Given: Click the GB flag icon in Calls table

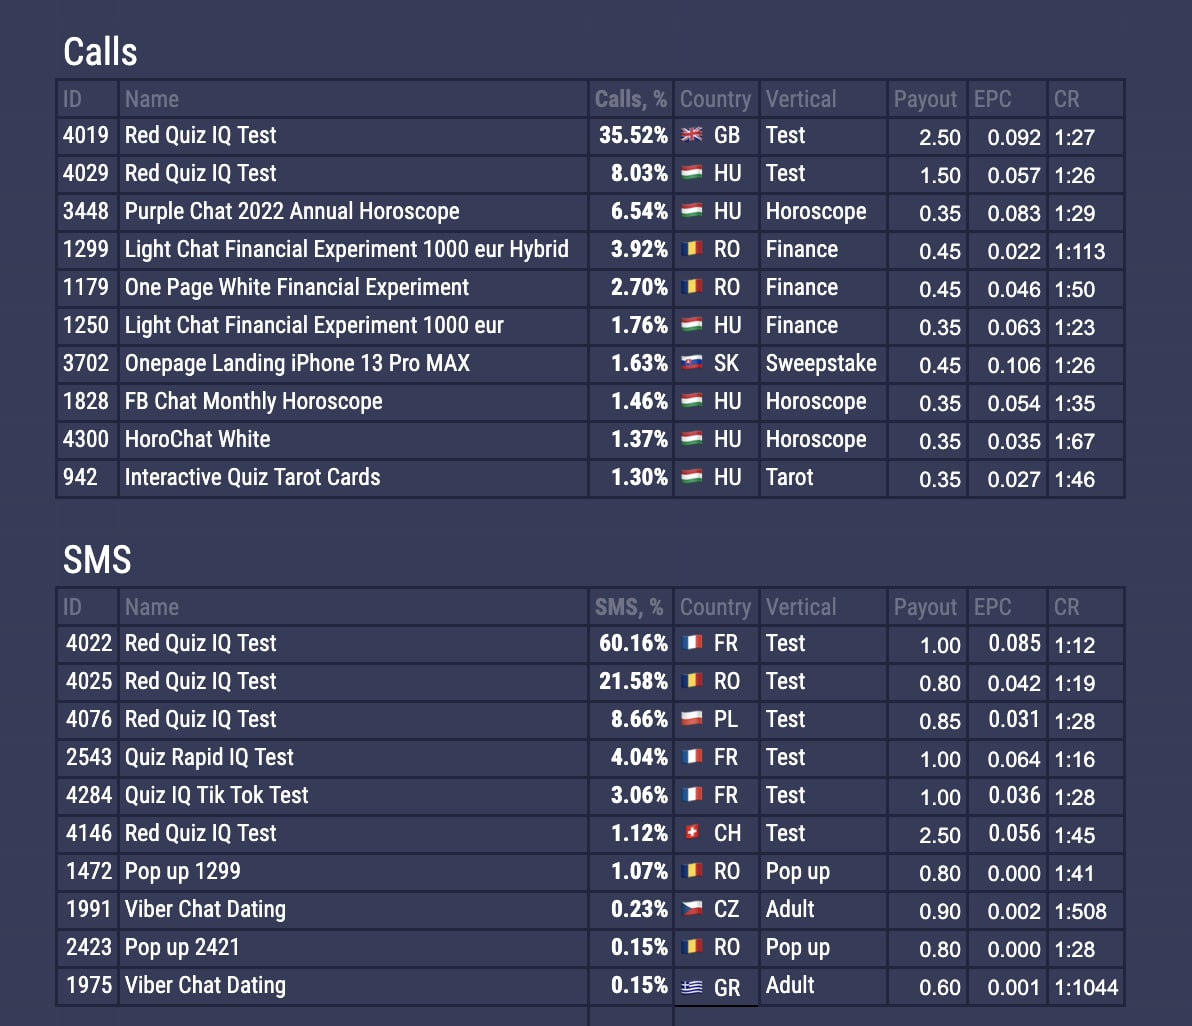Looking at the screenshot, I should click(691, 135).
